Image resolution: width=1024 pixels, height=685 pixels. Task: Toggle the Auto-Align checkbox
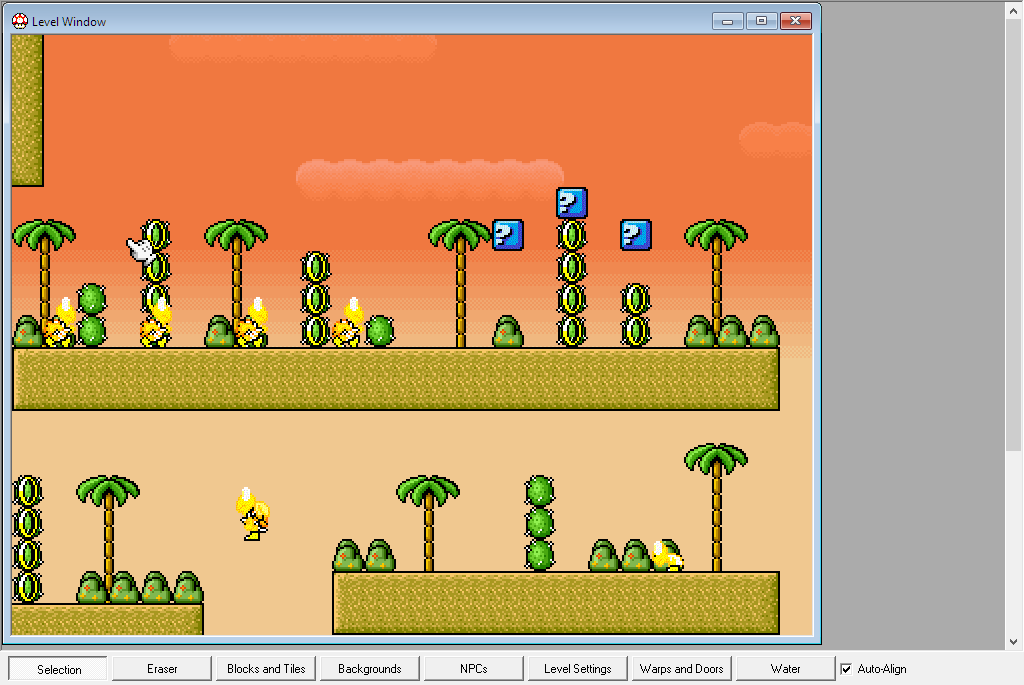coord(846,669)
